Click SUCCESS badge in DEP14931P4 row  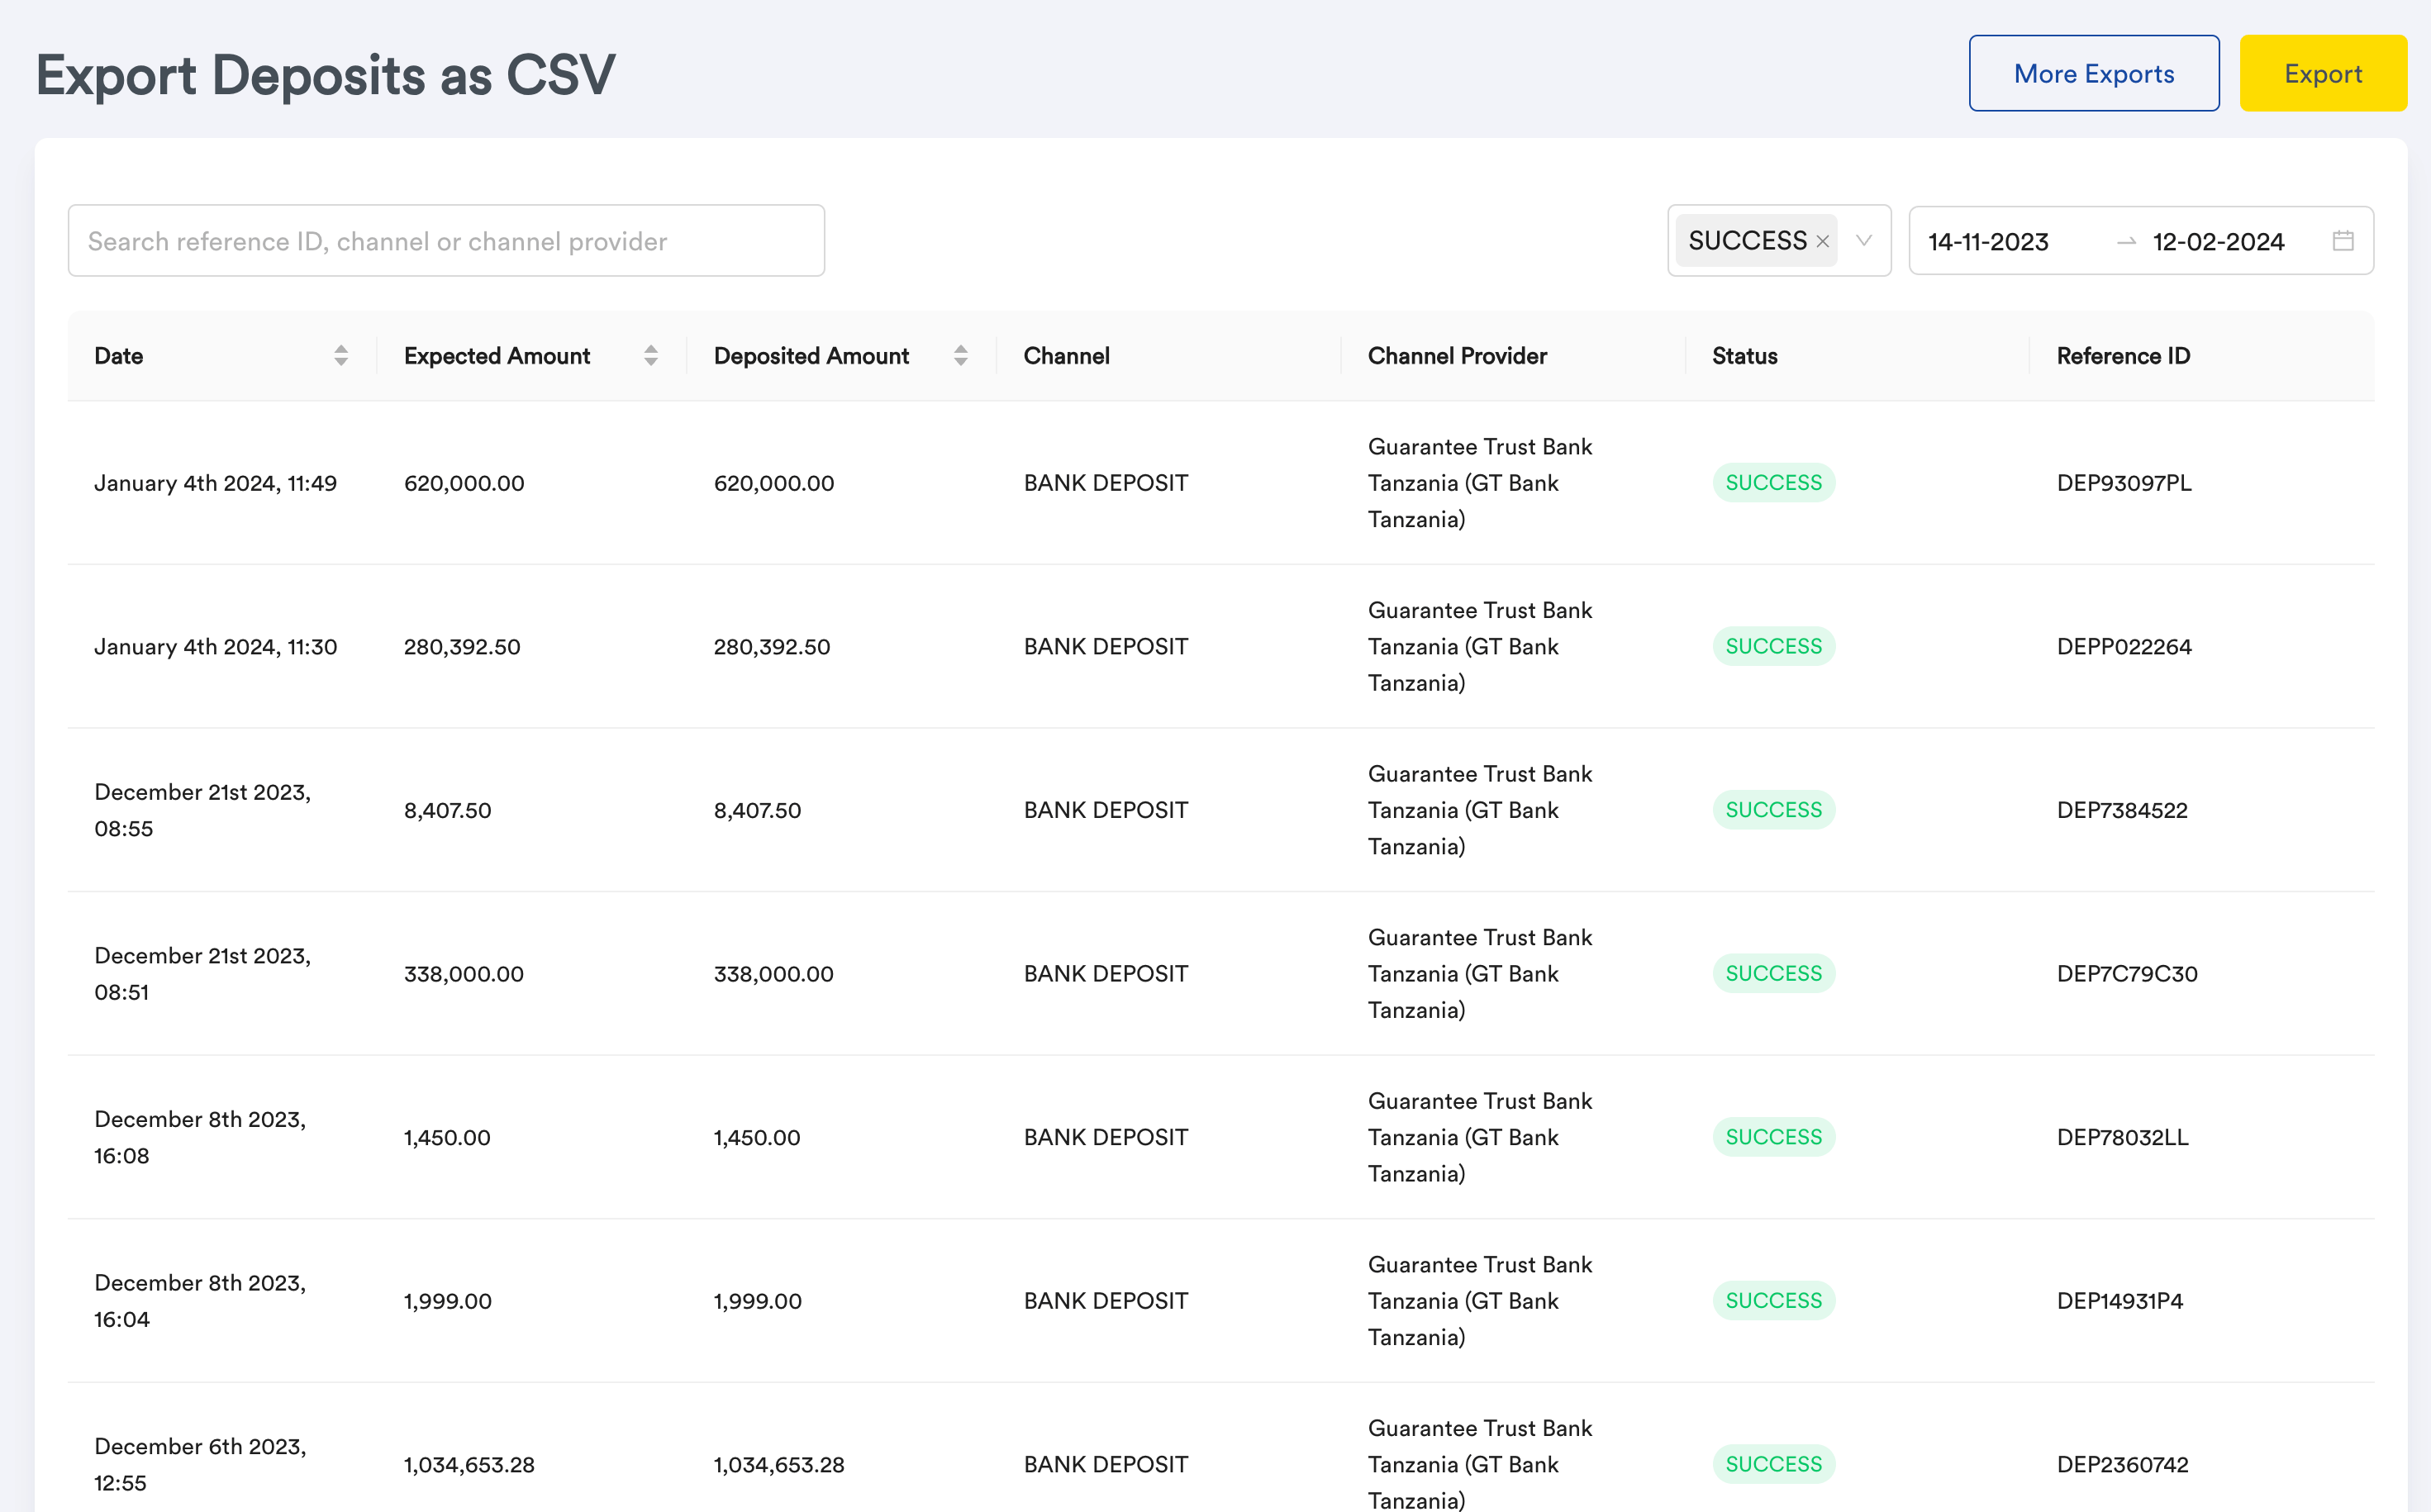click(x=1773, y=1301)
